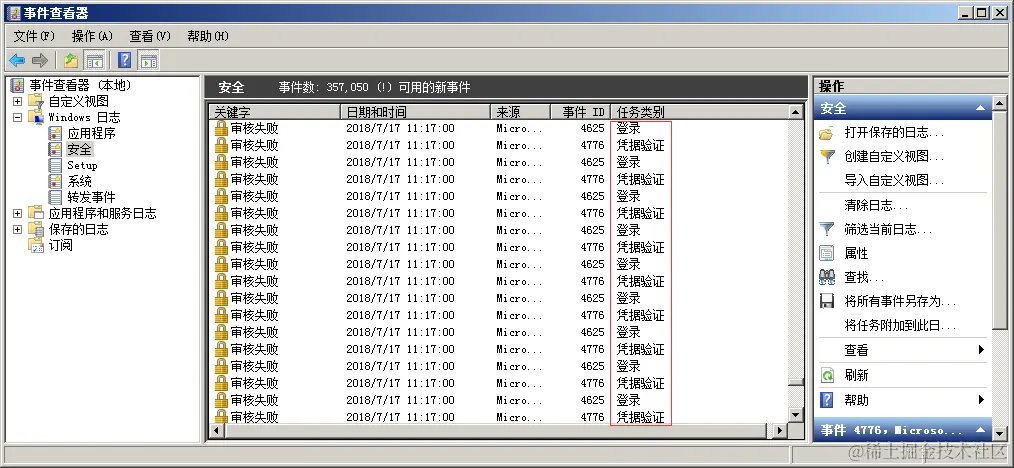Image resolution: width=1014 pixels, height=468 pixels.
Task: Click the Up one level toolbar icon
Action: (70, 61)
